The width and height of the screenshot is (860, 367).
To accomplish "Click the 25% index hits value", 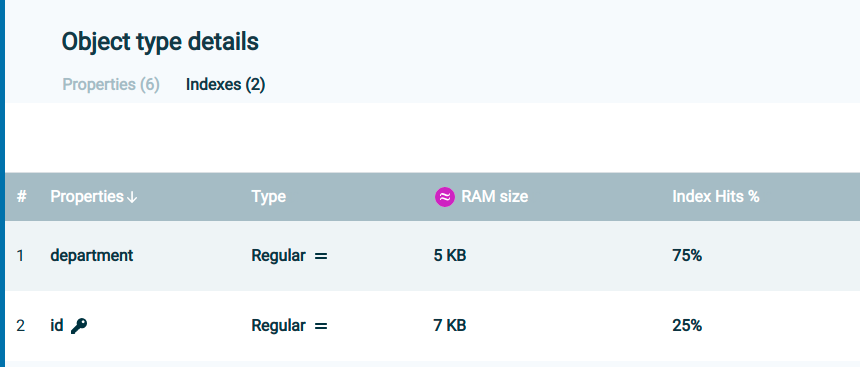I will pyautogui.click(x=687, y=326).
